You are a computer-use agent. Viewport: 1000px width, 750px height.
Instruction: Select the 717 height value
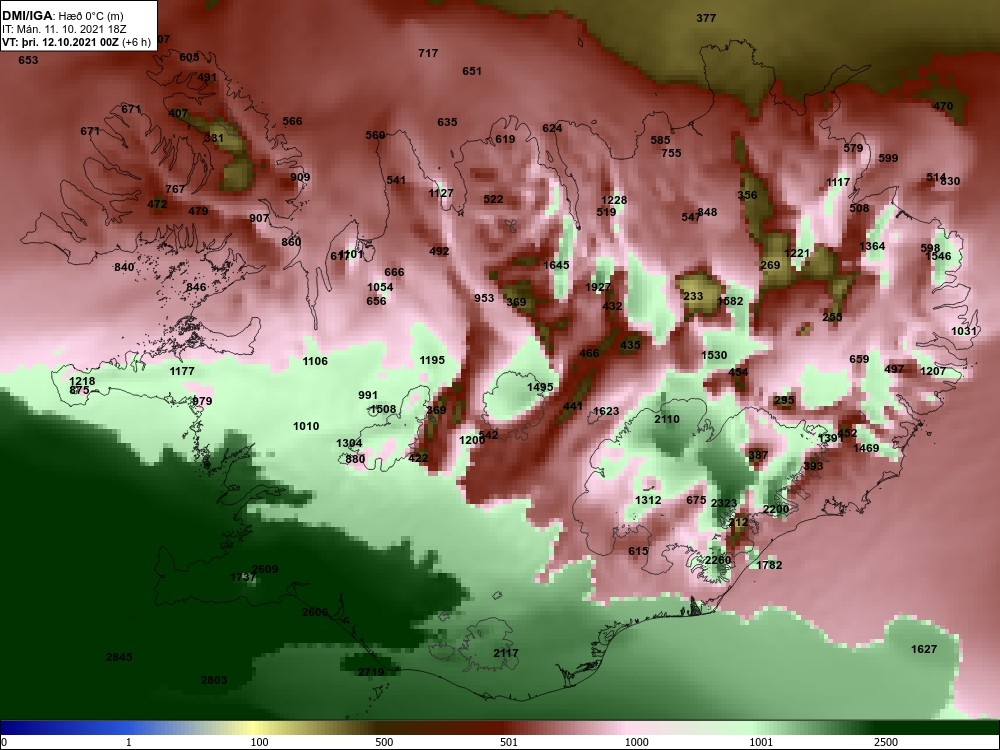(428, 53)
